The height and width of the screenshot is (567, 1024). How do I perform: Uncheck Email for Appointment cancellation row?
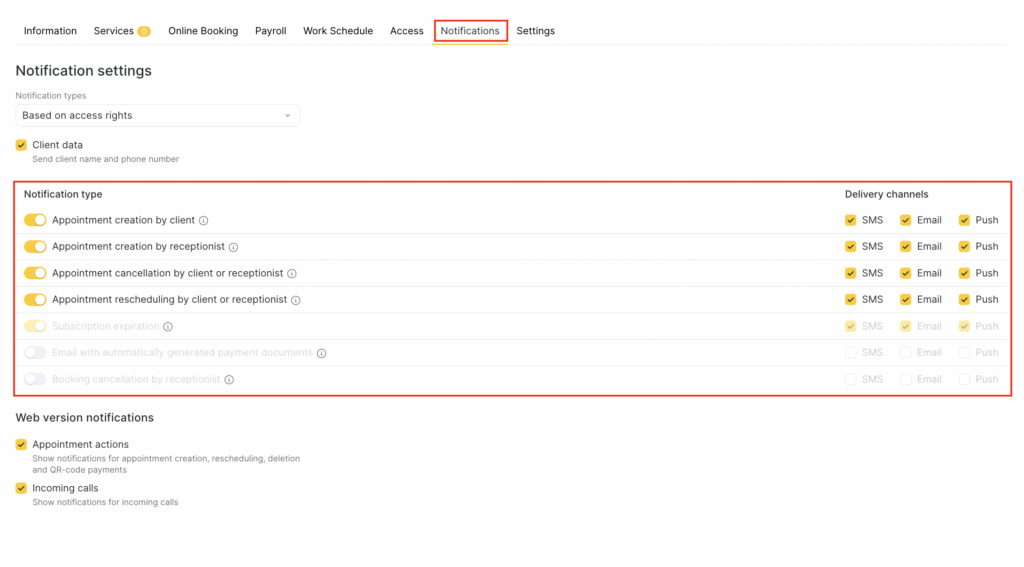tap(906, 273)
